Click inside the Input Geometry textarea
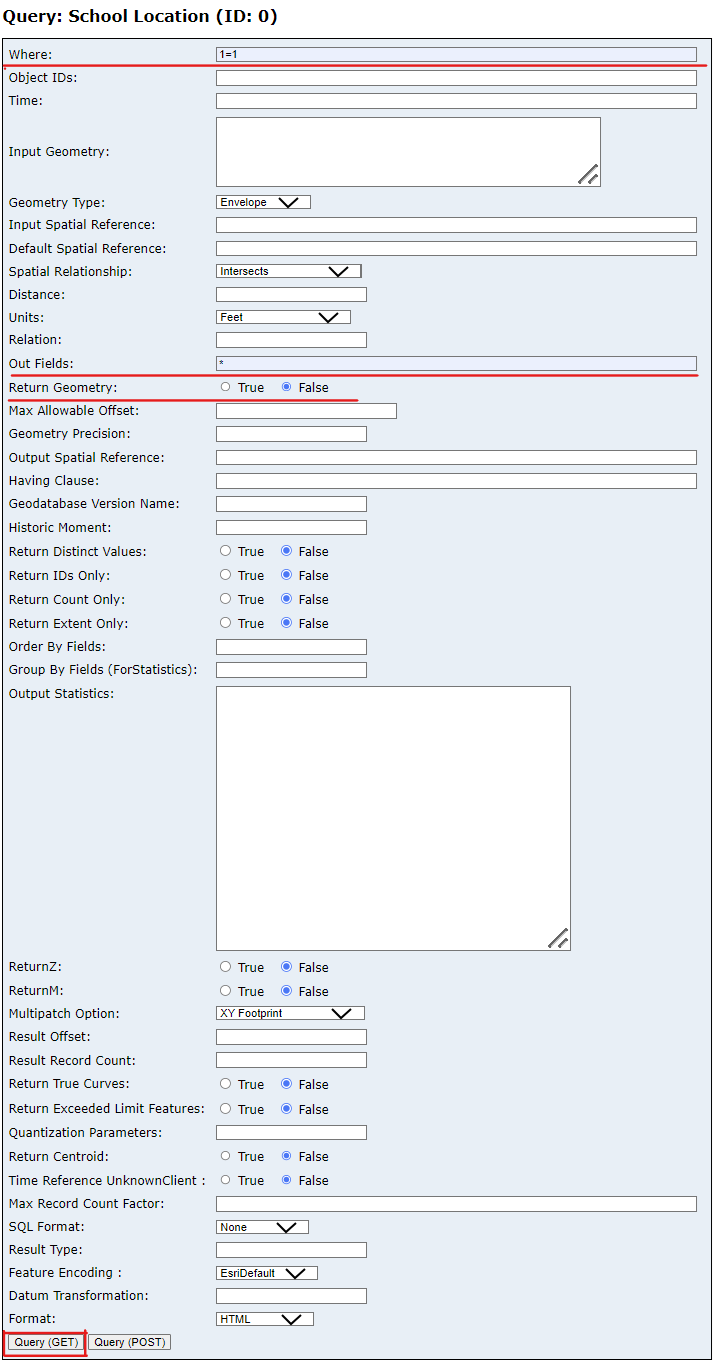 408,152
